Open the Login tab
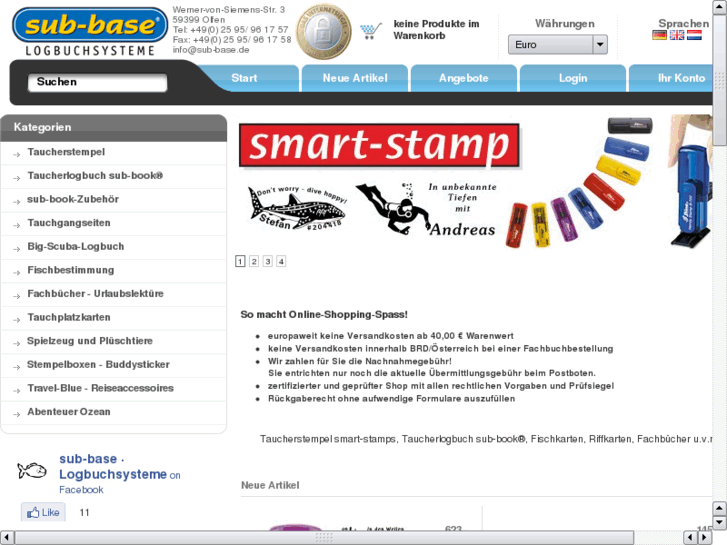Image resolution: width=727 pixels, height=545 pixels. coord(573,78)
